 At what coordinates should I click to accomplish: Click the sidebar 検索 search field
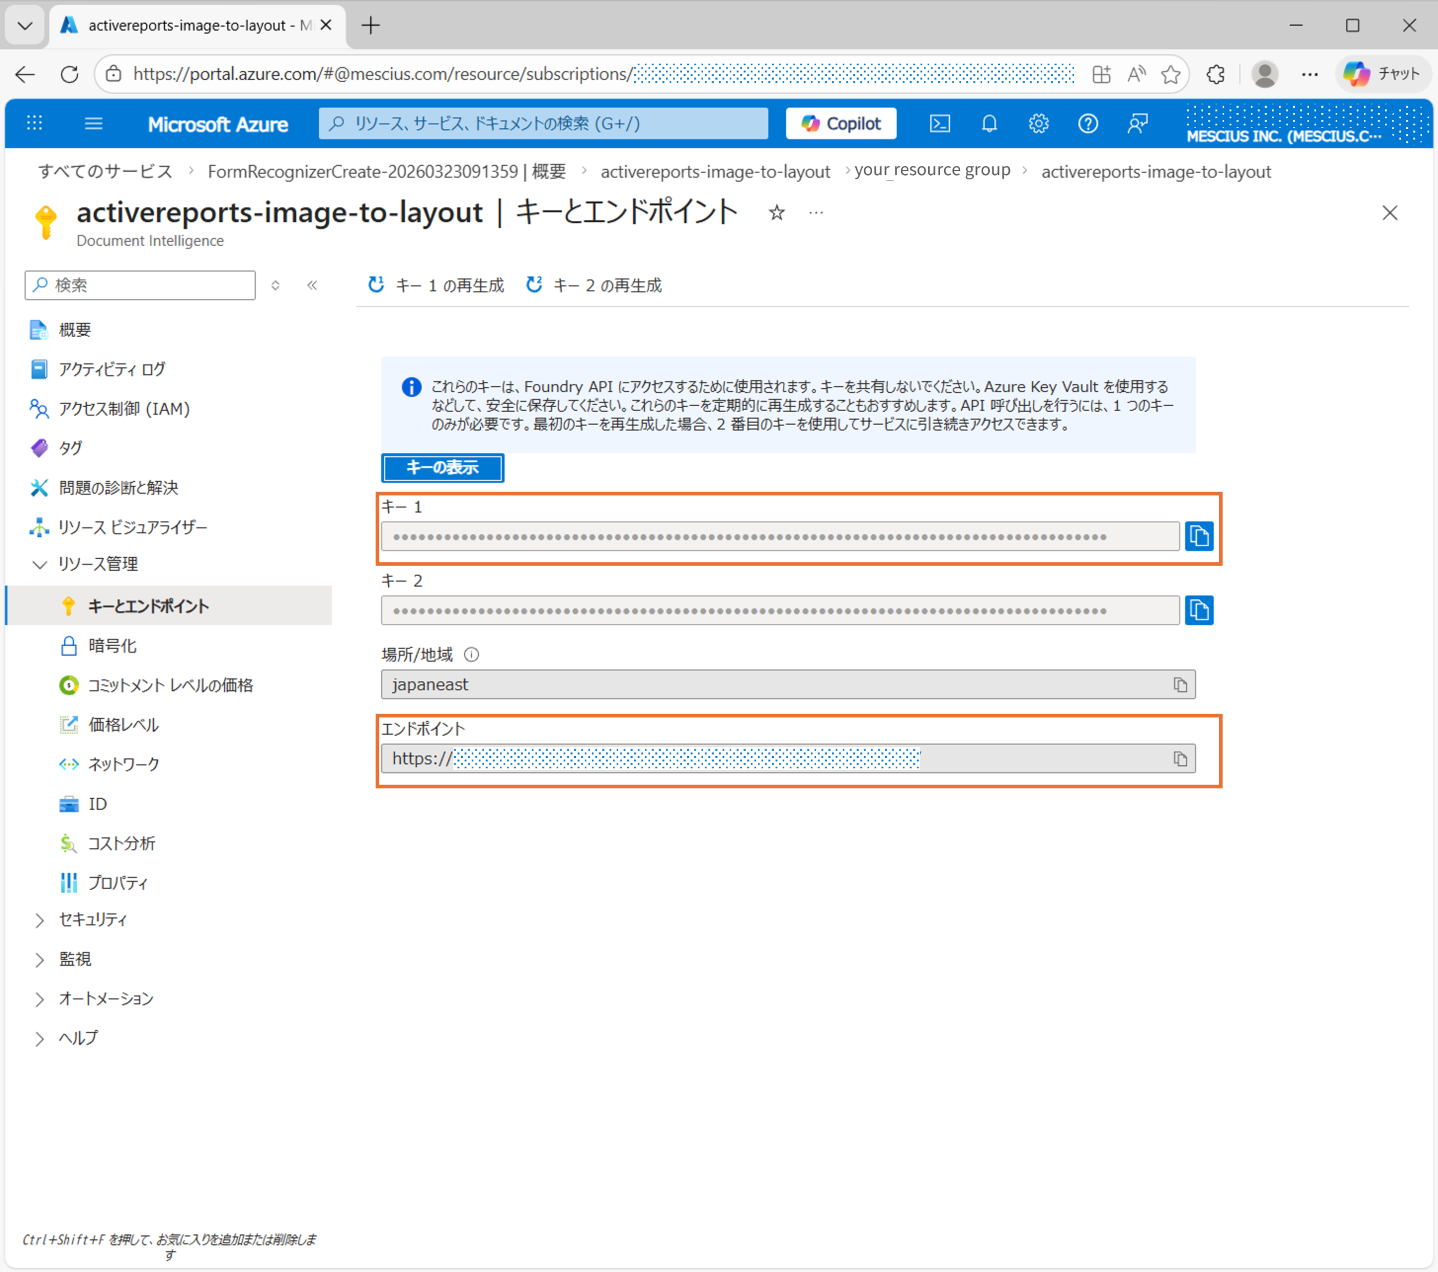tap(140, 285)
